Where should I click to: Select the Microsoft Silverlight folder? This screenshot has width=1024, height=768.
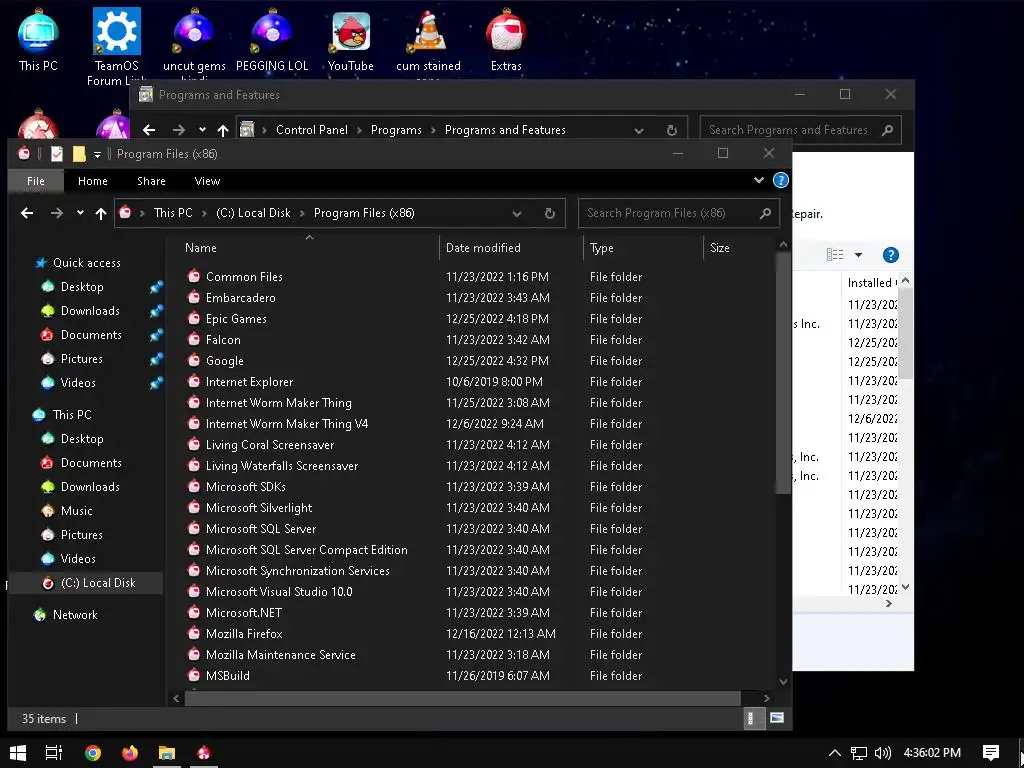click(x=259, y=507)
